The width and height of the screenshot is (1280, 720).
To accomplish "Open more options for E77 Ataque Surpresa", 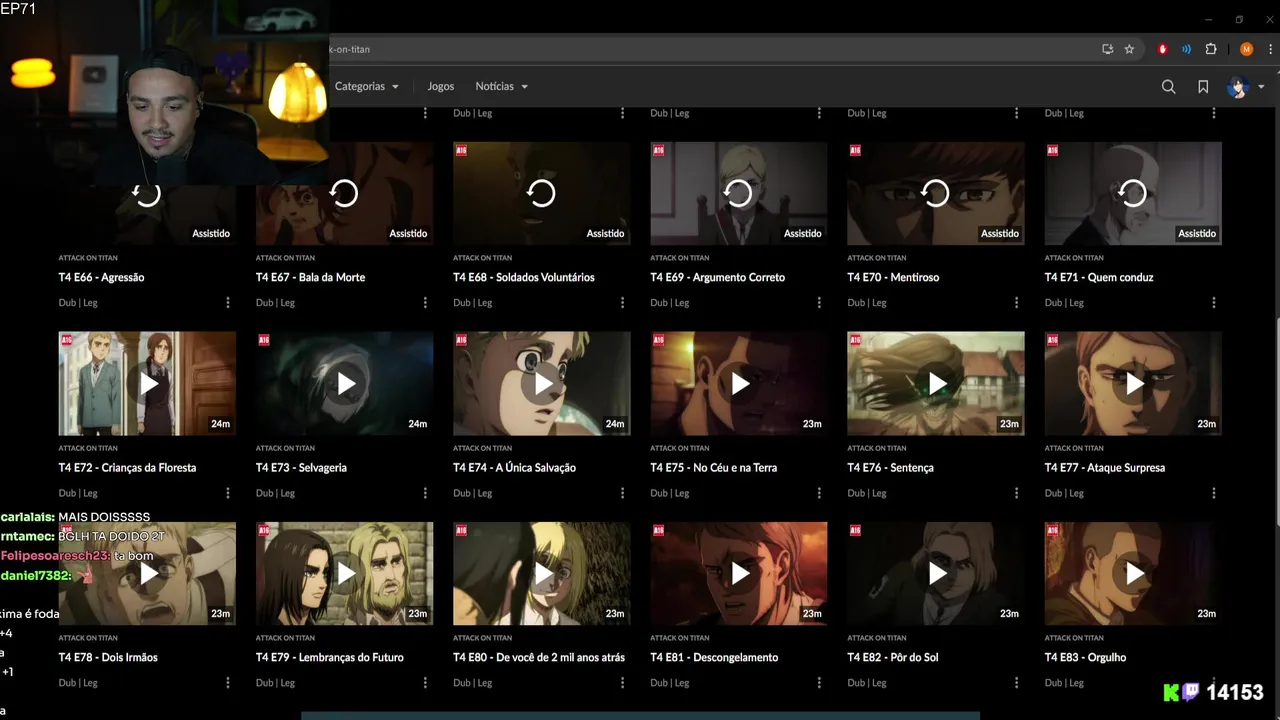I will [x=1214, y=493].
